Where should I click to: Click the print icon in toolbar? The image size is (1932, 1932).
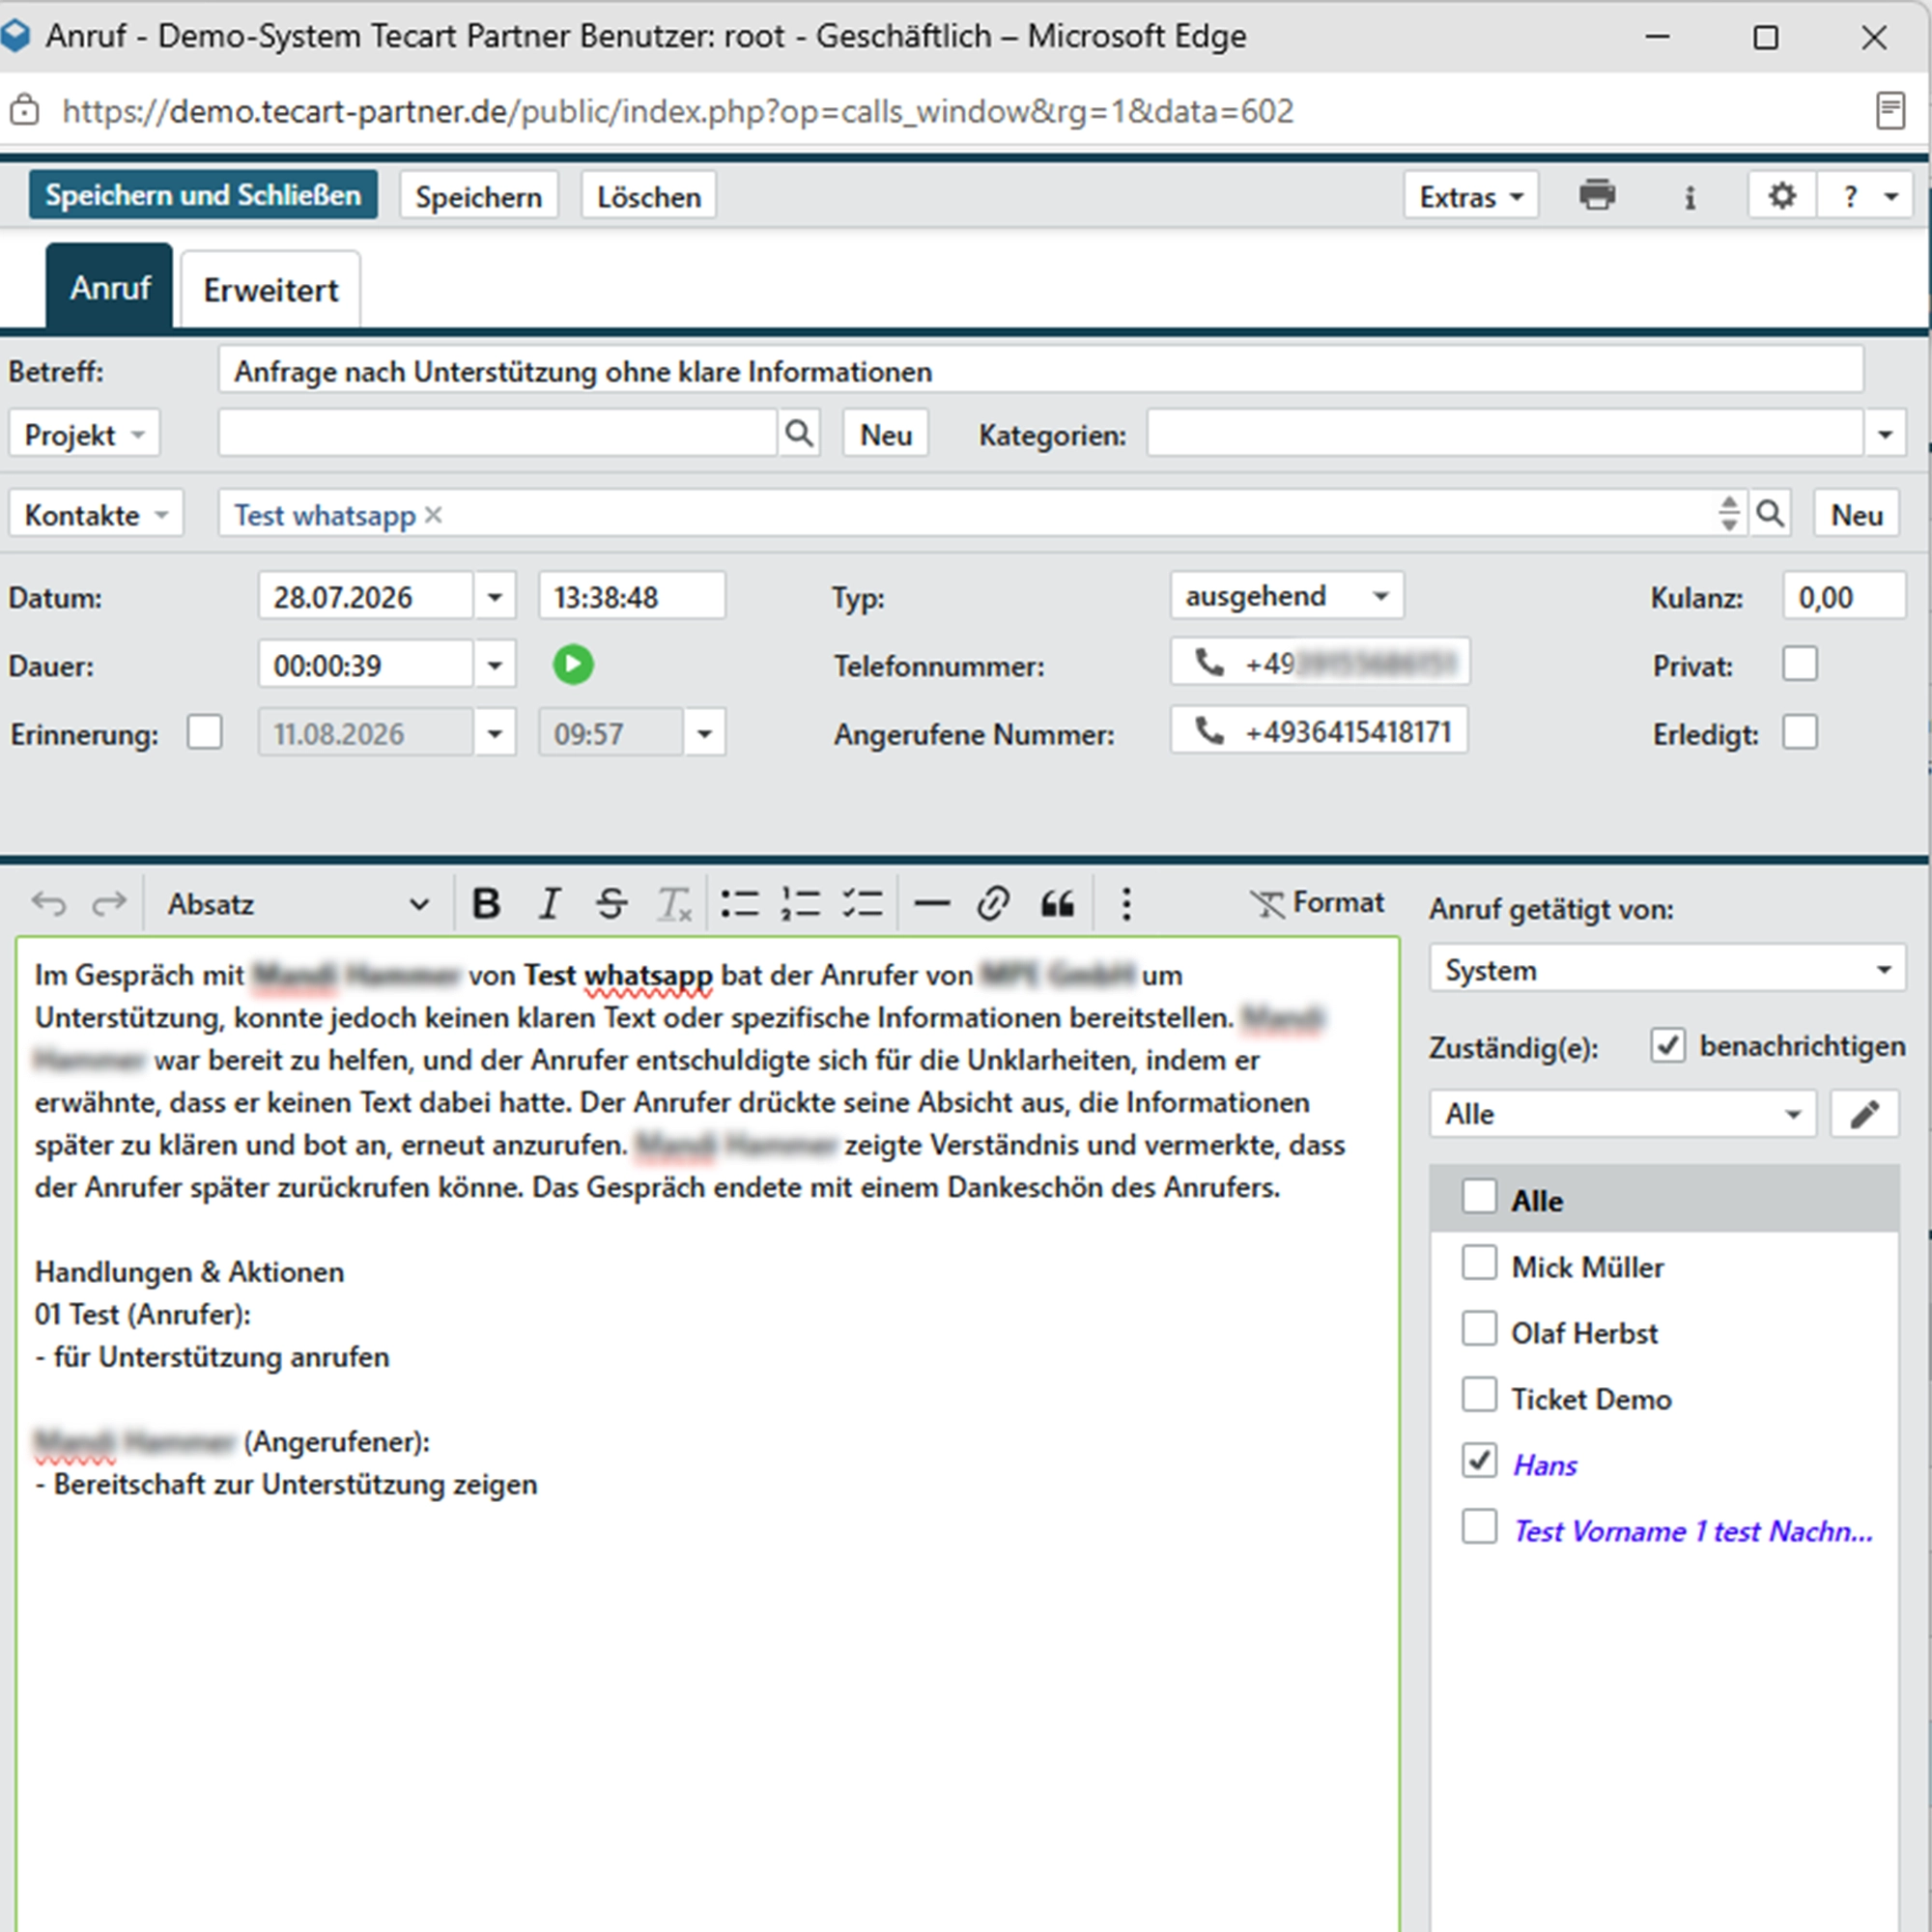click(x=1597, y=195)
